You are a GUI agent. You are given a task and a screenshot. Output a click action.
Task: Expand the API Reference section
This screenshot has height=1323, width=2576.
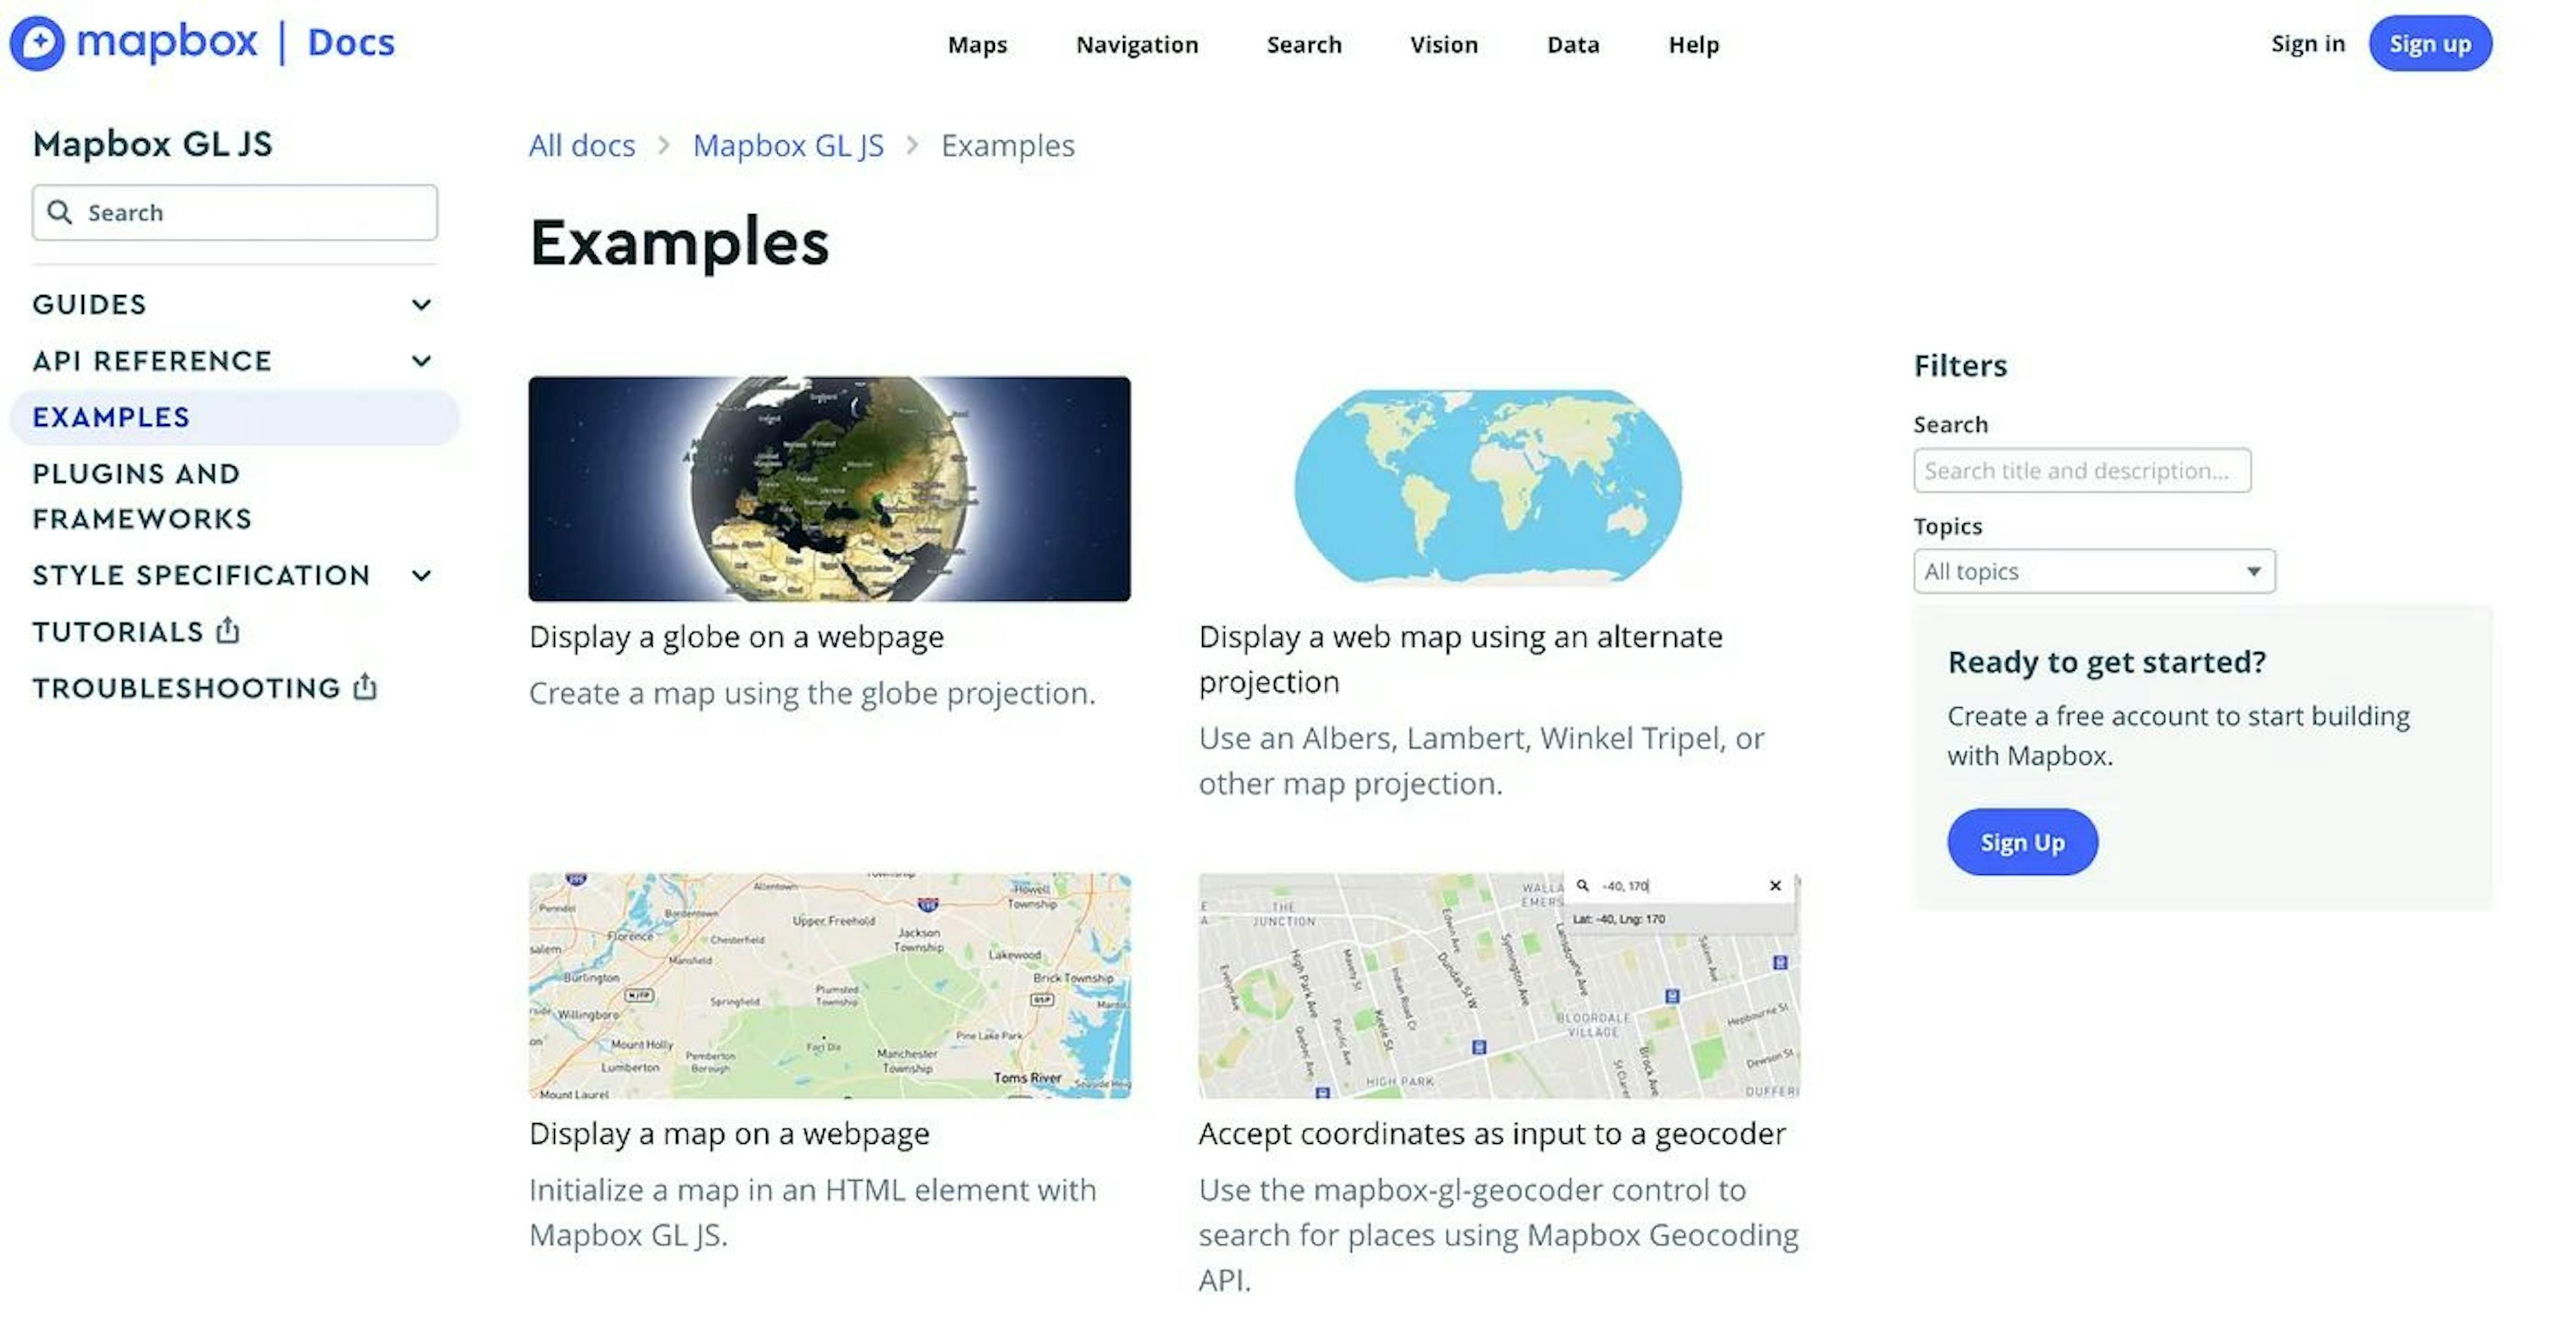[421, 361]
